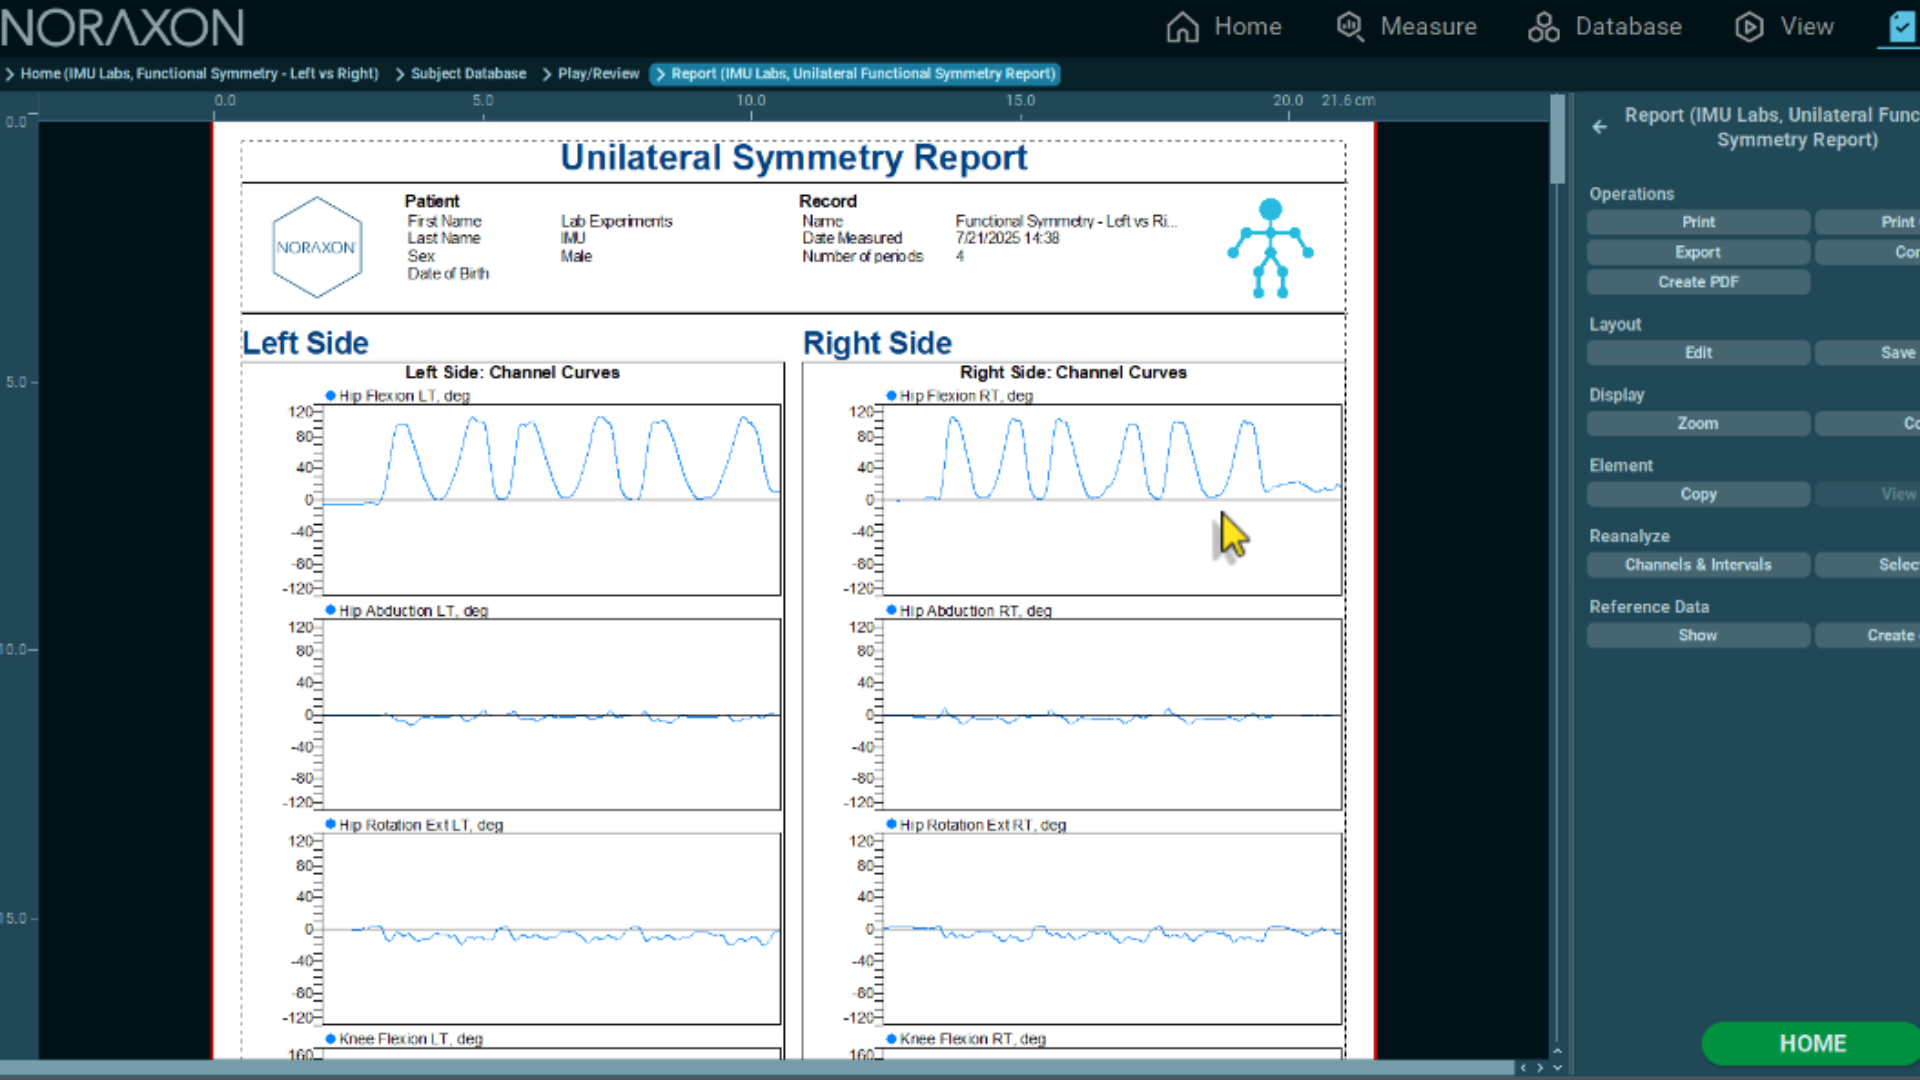Click the NORAXON logo
This screenshot has height=1080, width=1920.
(x=122, y=27)
